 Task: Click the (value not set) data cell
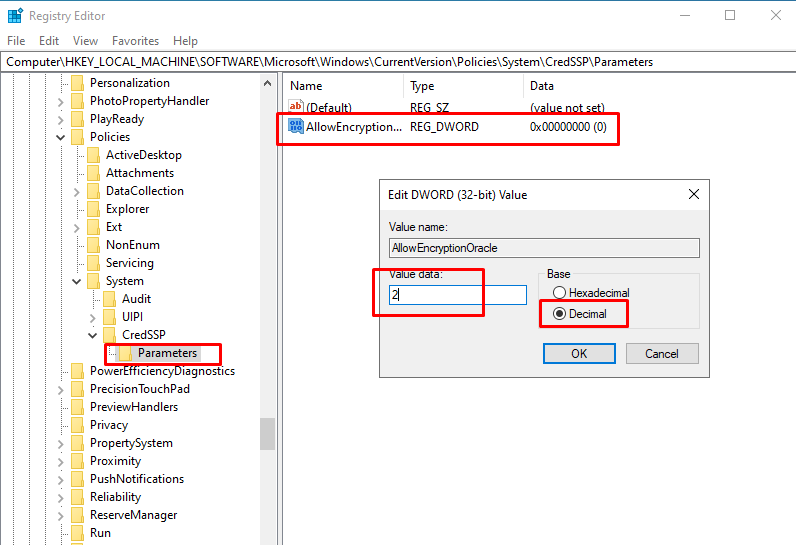point(567,107)
